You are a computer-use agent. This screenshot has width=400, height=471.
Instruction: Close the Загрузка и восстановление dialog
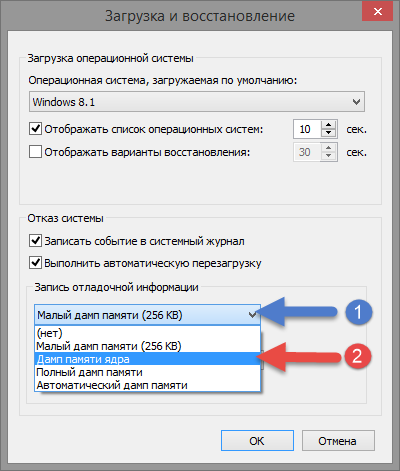[377, 12]
